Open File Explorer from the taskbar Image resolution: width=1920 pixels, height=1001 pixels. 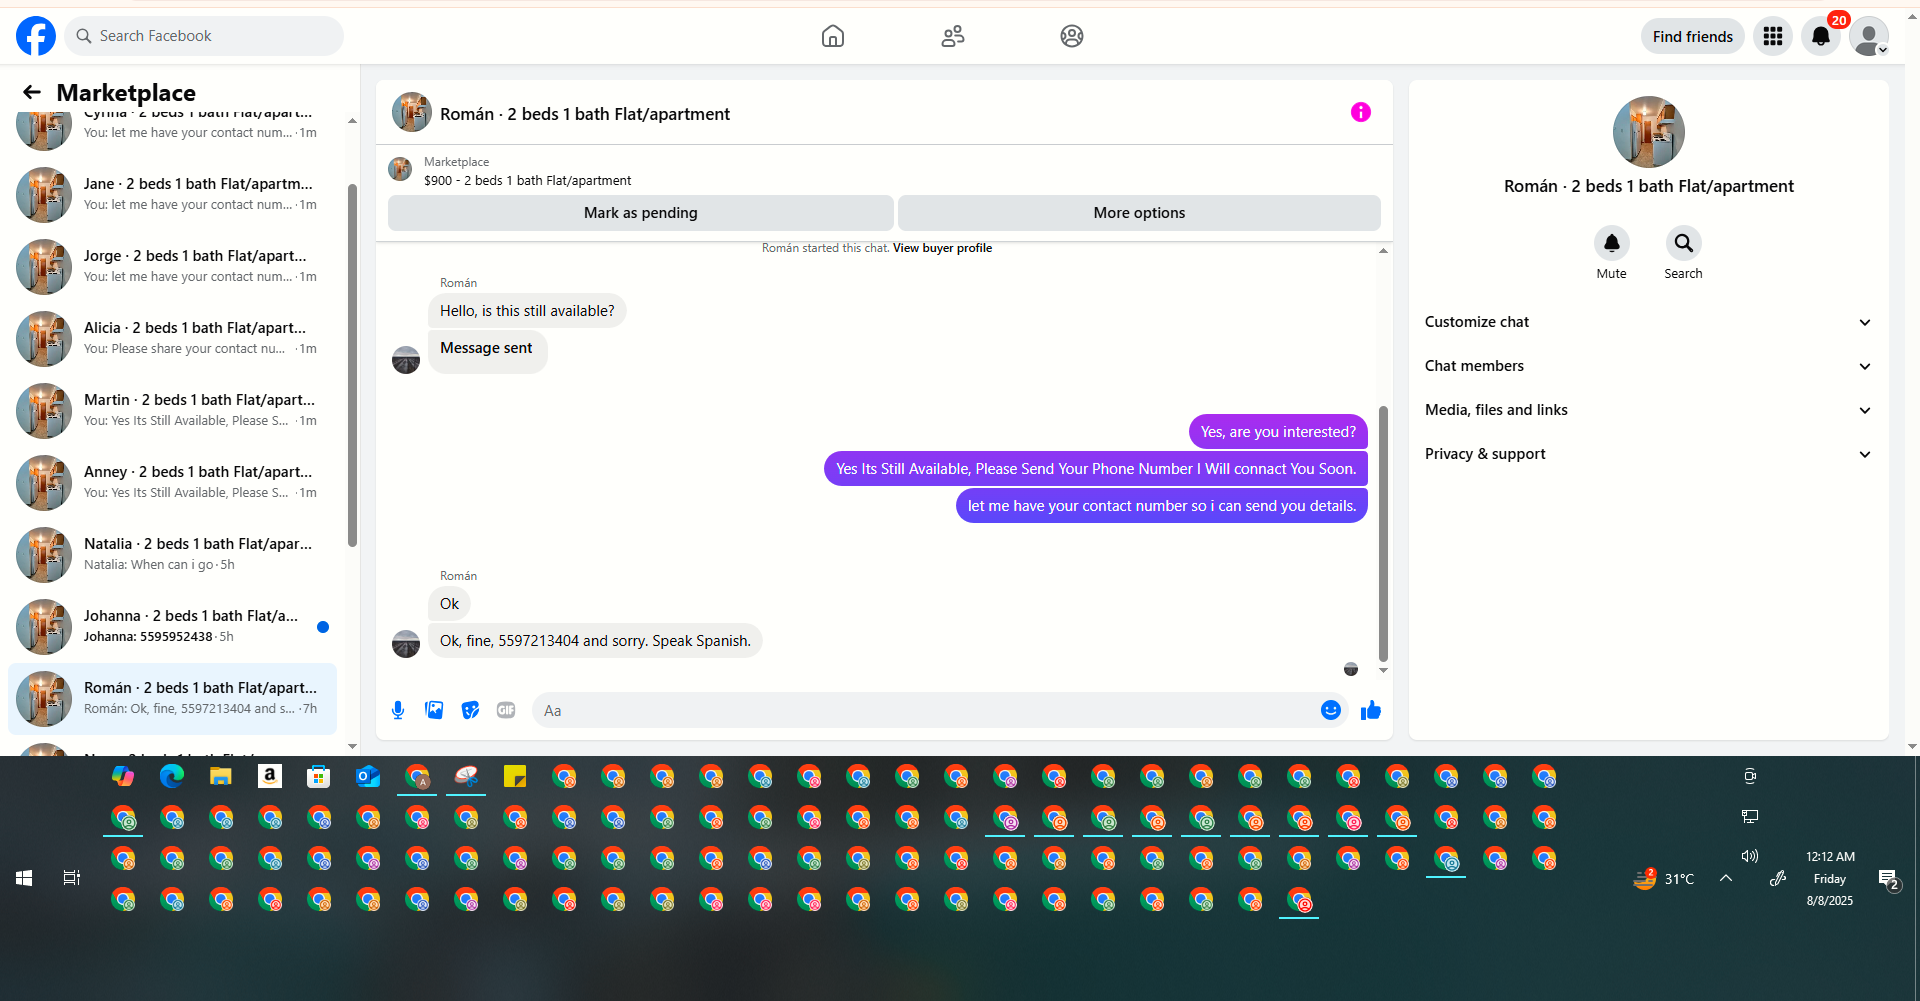click(x=221, y=776)
